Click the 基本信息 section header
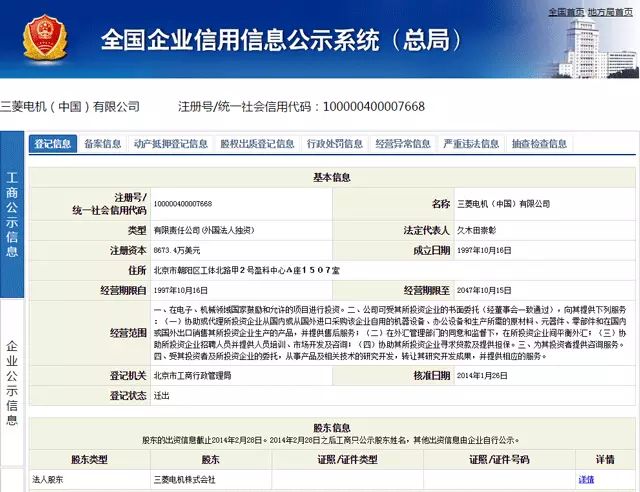The height and width of the screenshot is (492, 640). click(332, 177)
